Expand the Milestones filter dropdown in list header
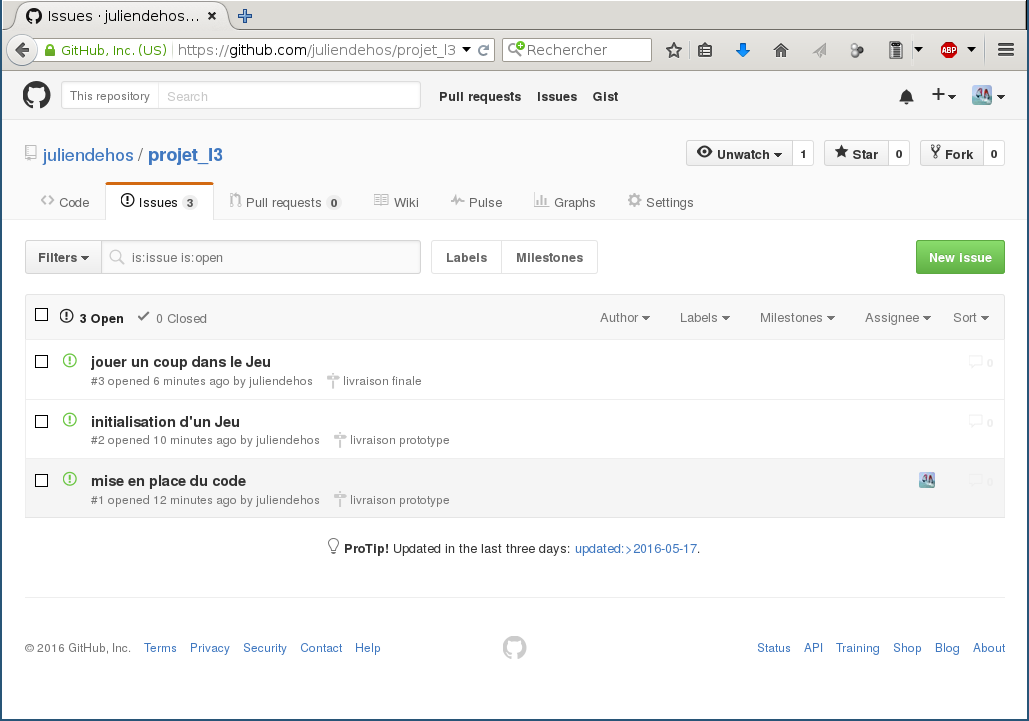Viewport: 1029px width, 721px height. pos(797,318)
